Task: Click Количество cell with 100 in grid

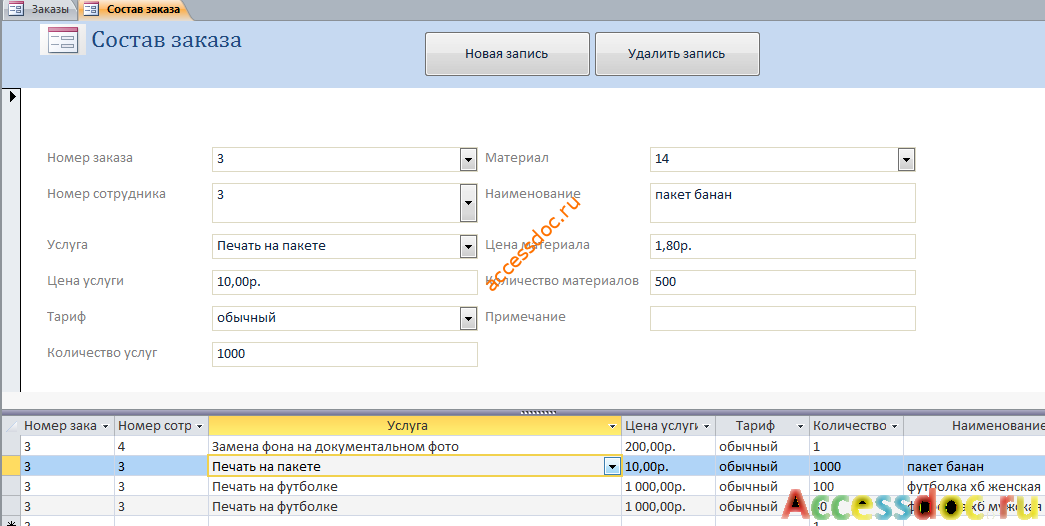Action: (856, 487)
